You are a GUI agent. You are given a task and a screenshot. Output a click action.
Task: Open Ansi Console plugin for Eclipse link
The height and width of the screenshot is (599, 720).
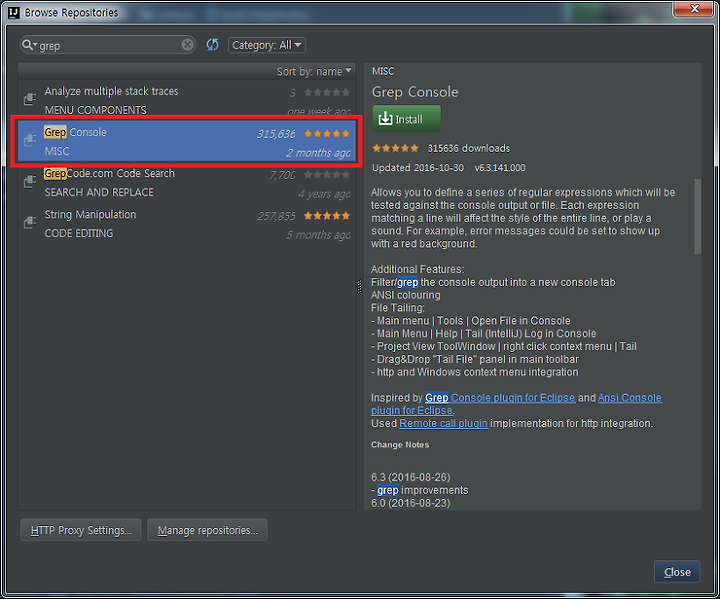630,398
